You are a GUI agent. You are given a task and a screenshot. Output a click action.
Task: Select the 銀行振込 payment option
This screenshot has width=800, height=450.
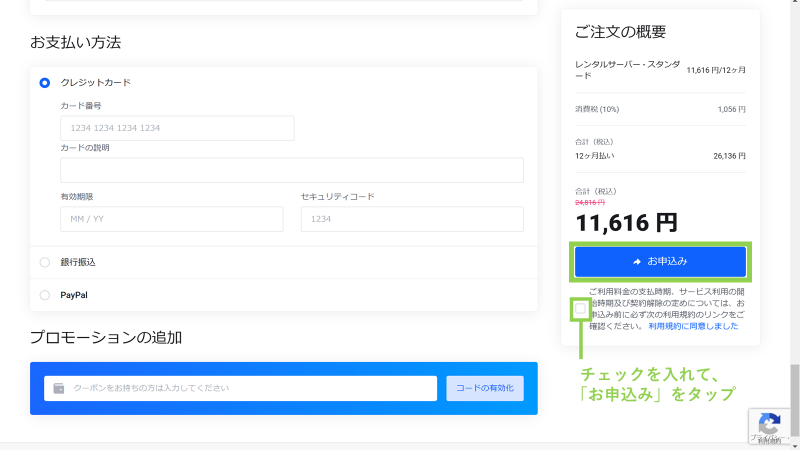point(44,262)
